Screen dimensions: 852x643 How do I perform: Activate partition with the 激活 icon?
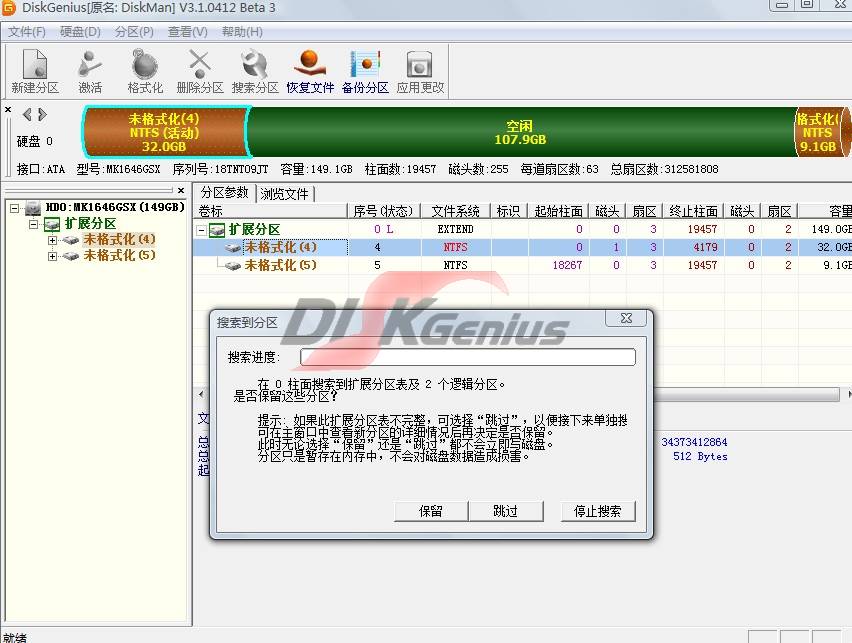click(90, 71)
